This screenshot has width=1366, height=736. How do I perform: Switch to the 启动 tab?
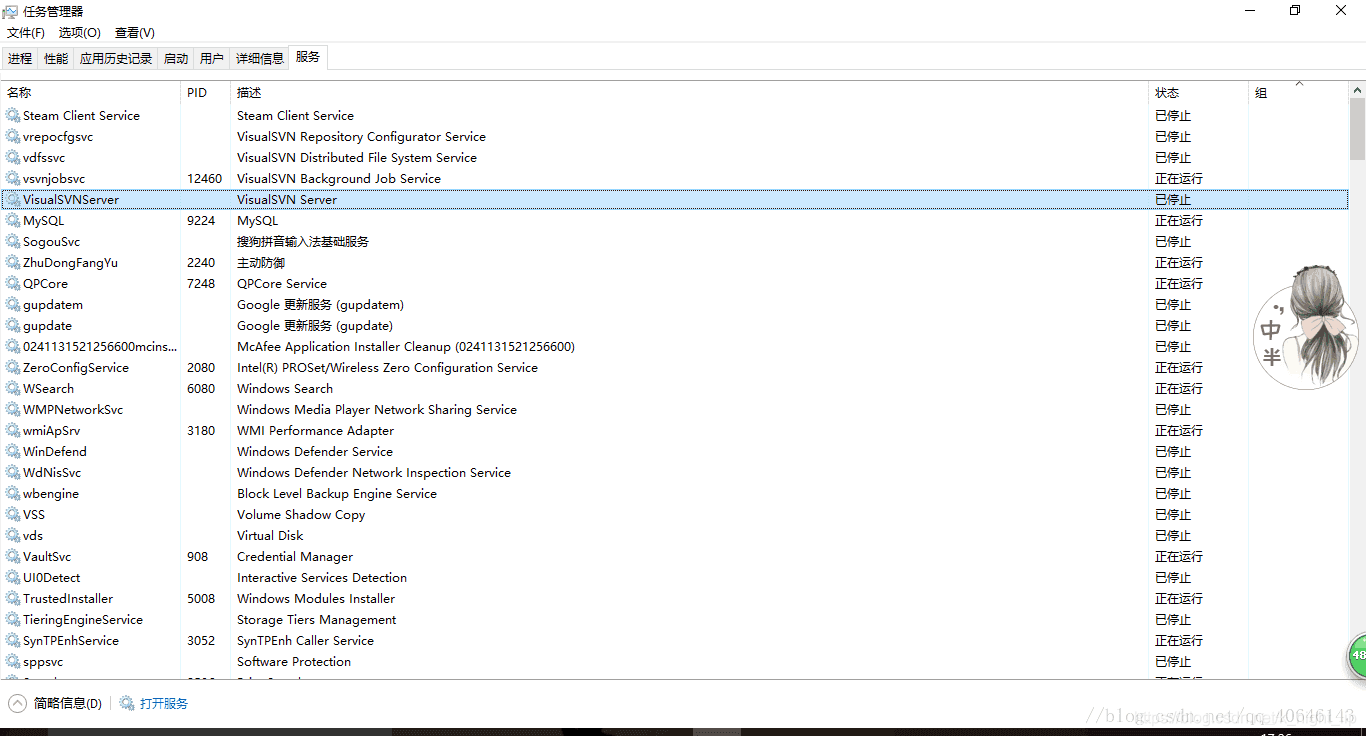(x=176, y=59)
